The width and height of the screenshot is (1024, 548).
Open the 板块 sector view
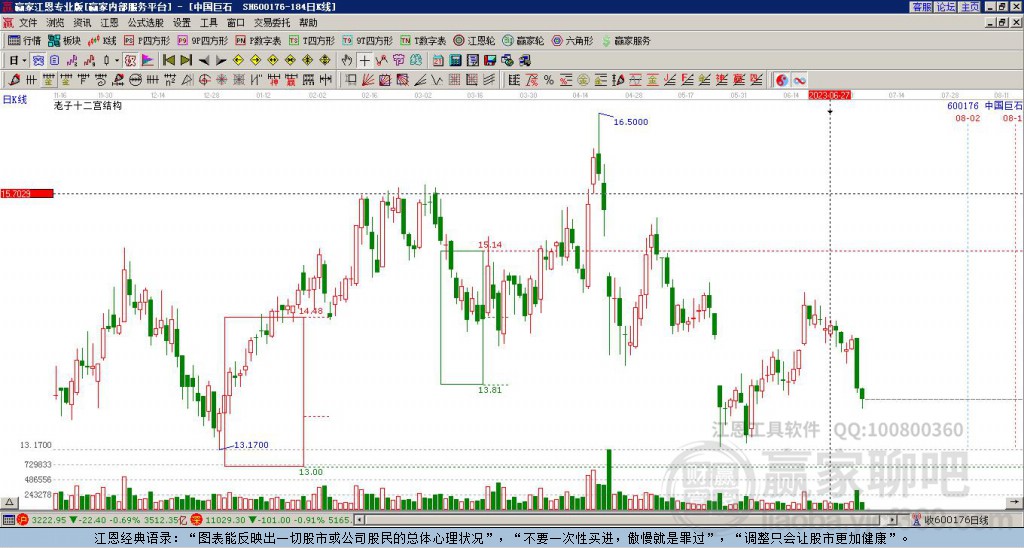(x=64, y=40)
